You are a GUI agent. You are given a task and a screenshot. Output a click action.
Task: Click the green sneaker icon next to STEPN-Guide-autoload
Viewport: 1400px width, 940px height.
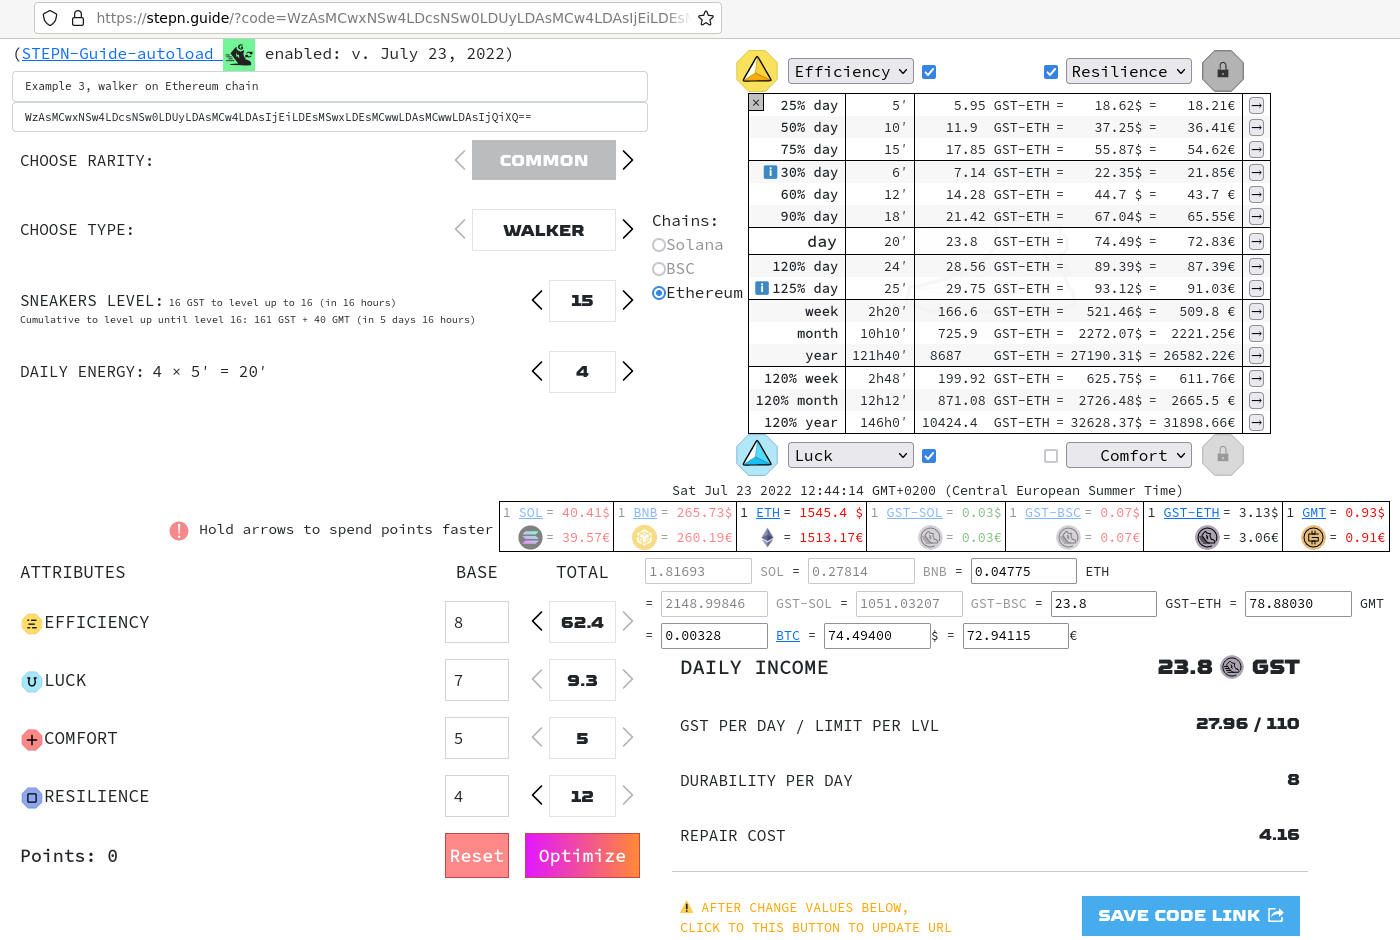(x=239, y=54)
